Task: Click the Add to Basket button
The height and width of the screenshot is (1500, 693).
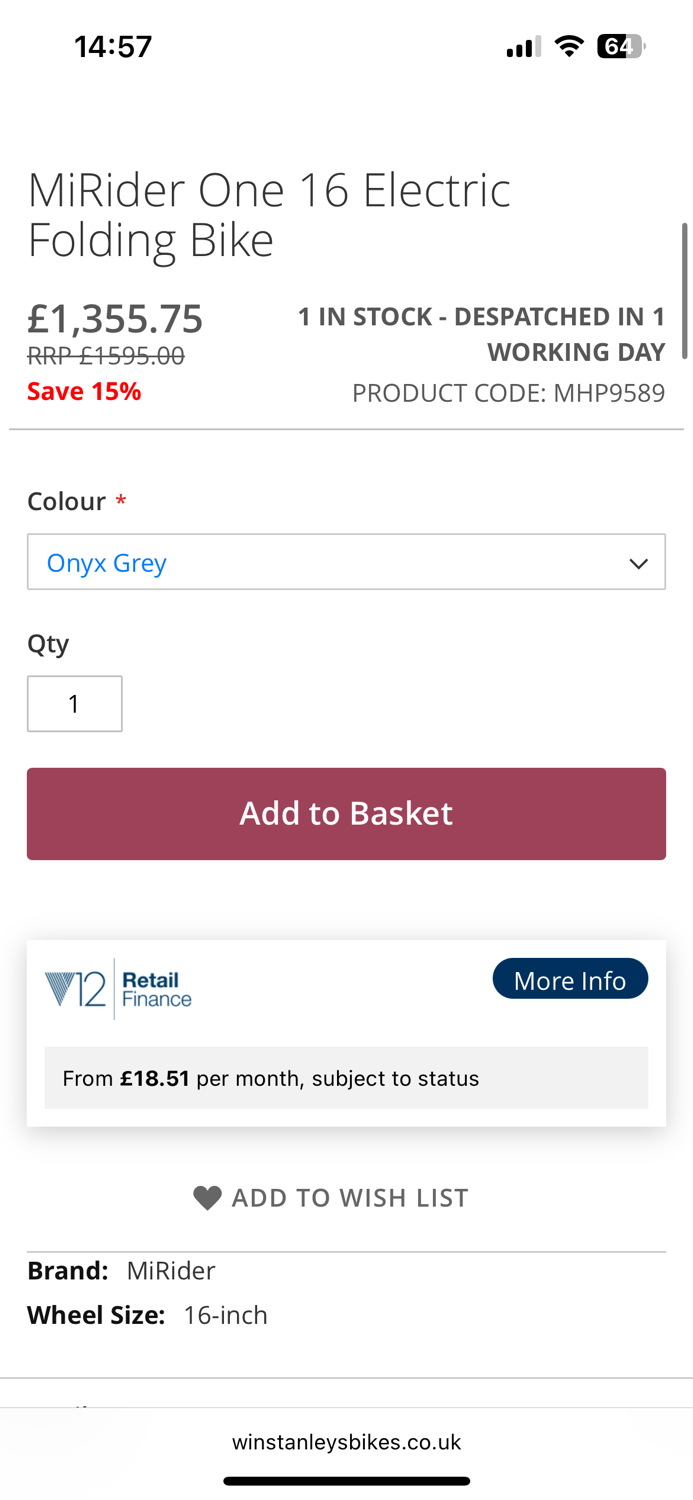Action: coord(346,814)
